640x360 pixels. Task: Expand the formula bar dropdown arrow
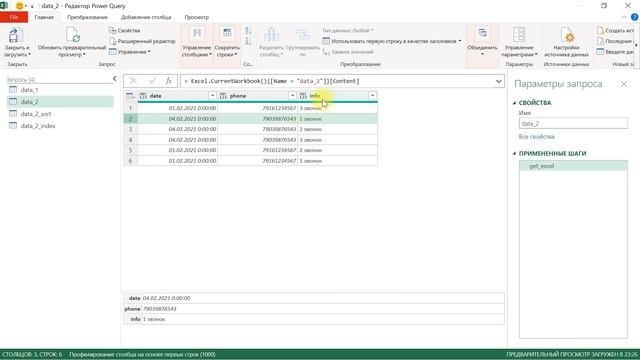point(498,81)
